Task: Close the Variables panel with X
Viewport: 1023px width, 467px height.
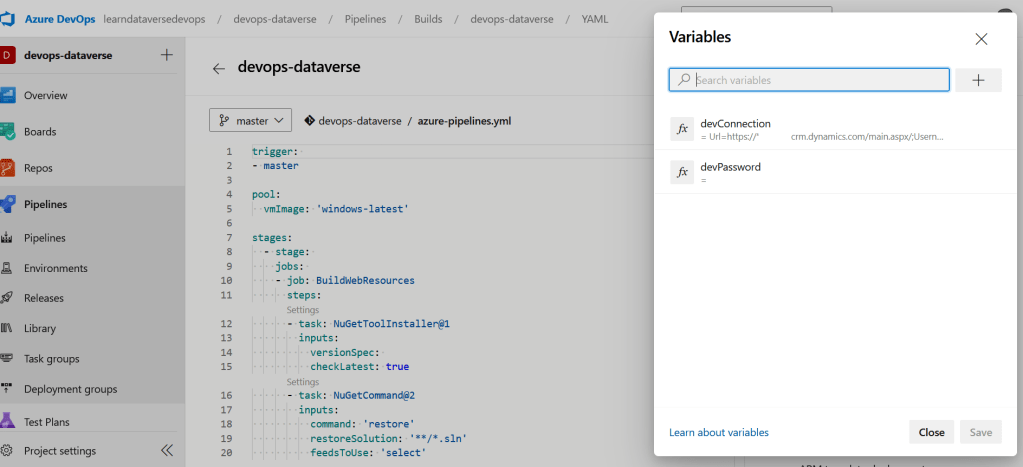Action: tap(981, 39)
